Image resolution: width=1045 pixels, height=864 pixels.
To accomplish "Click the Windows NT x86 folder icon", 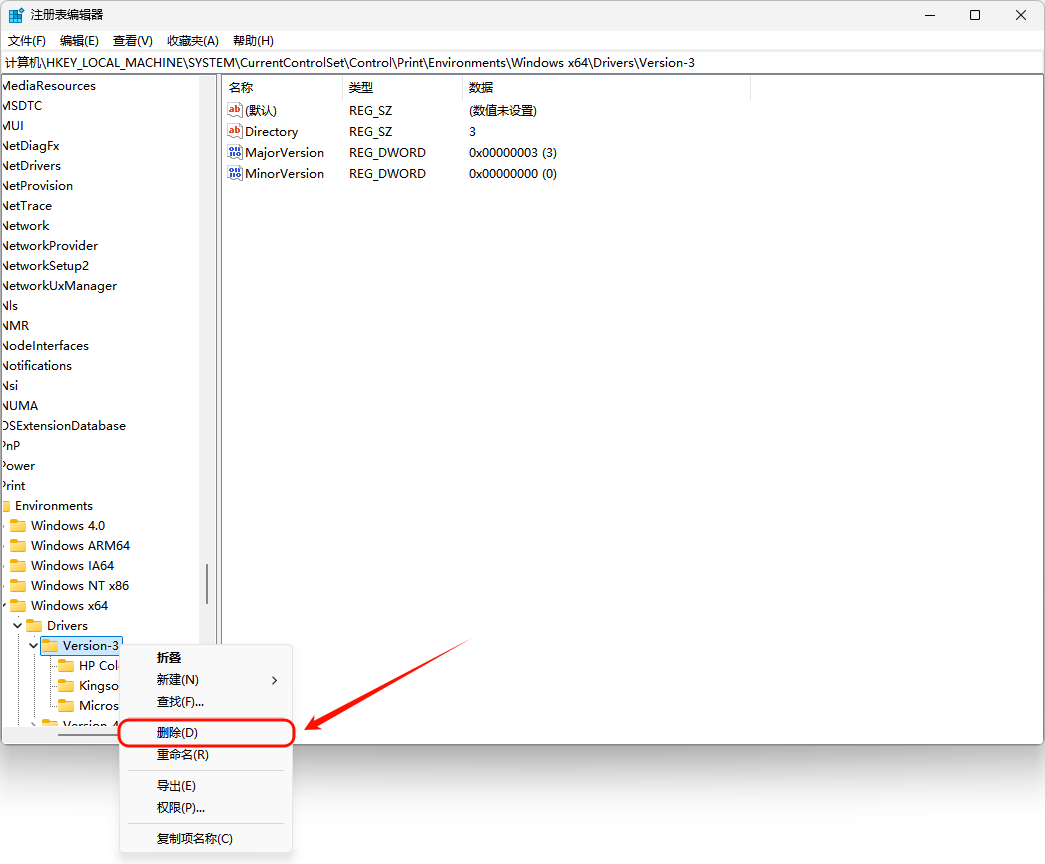I will click(x=17, y=585).
